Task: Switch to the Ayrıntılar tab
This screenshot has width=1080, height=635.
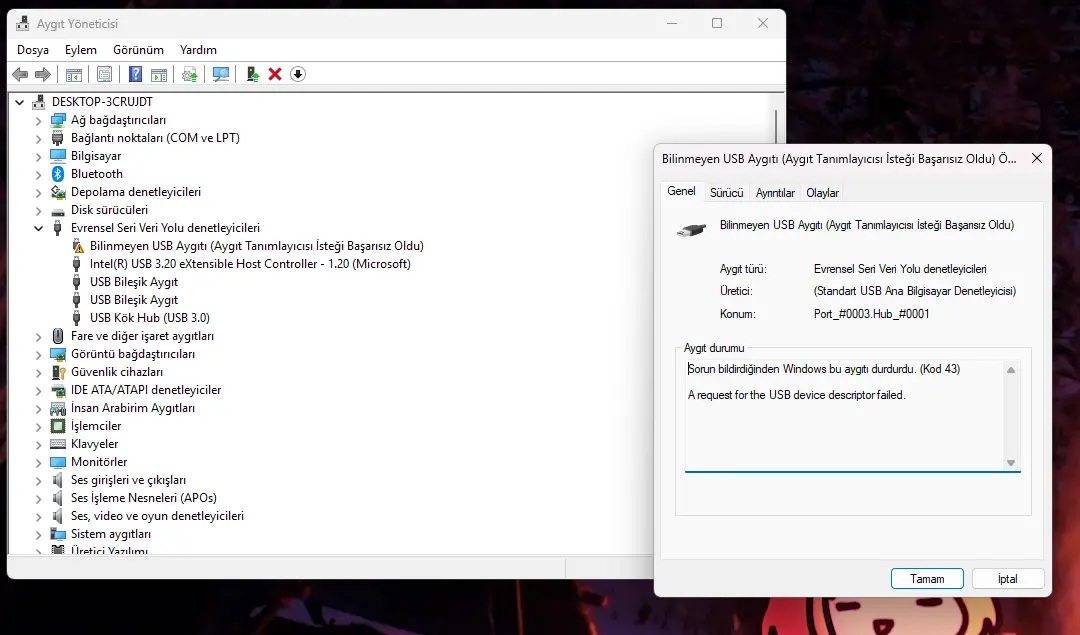Action: point(775,193)
